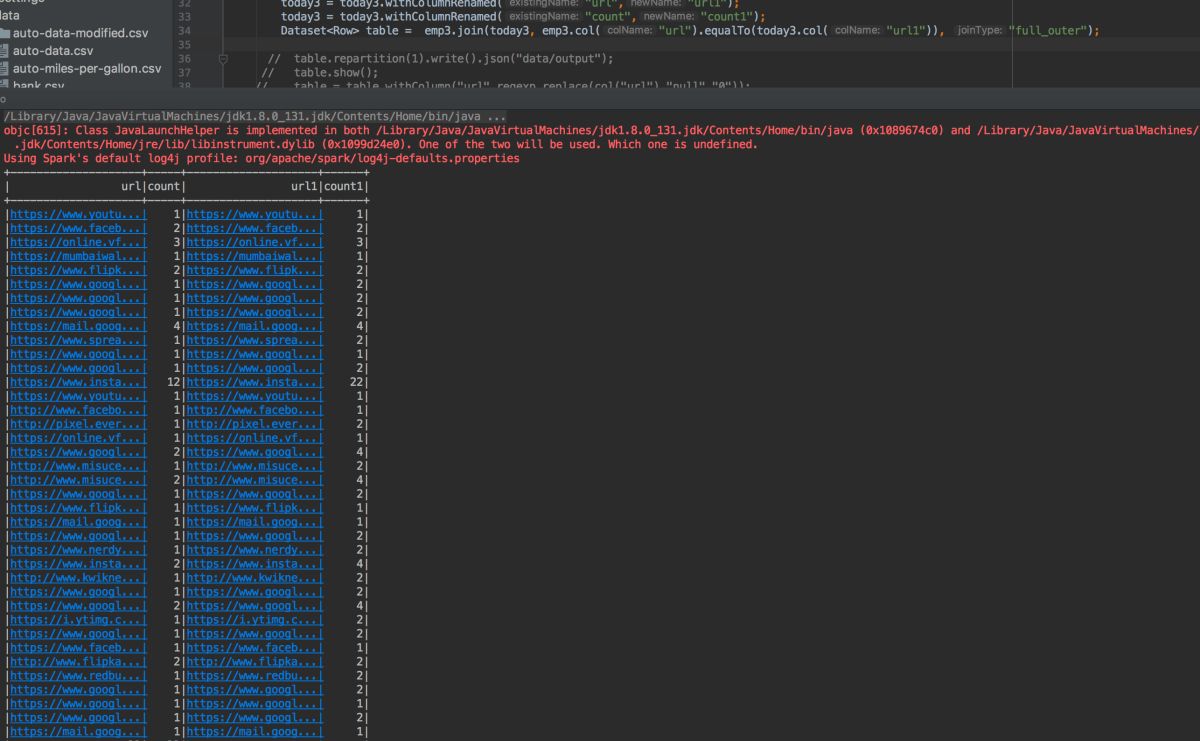The image size is (1200, 741).
Task: Open the http://www.facebo... link in url column
Action: click(77, 410)
